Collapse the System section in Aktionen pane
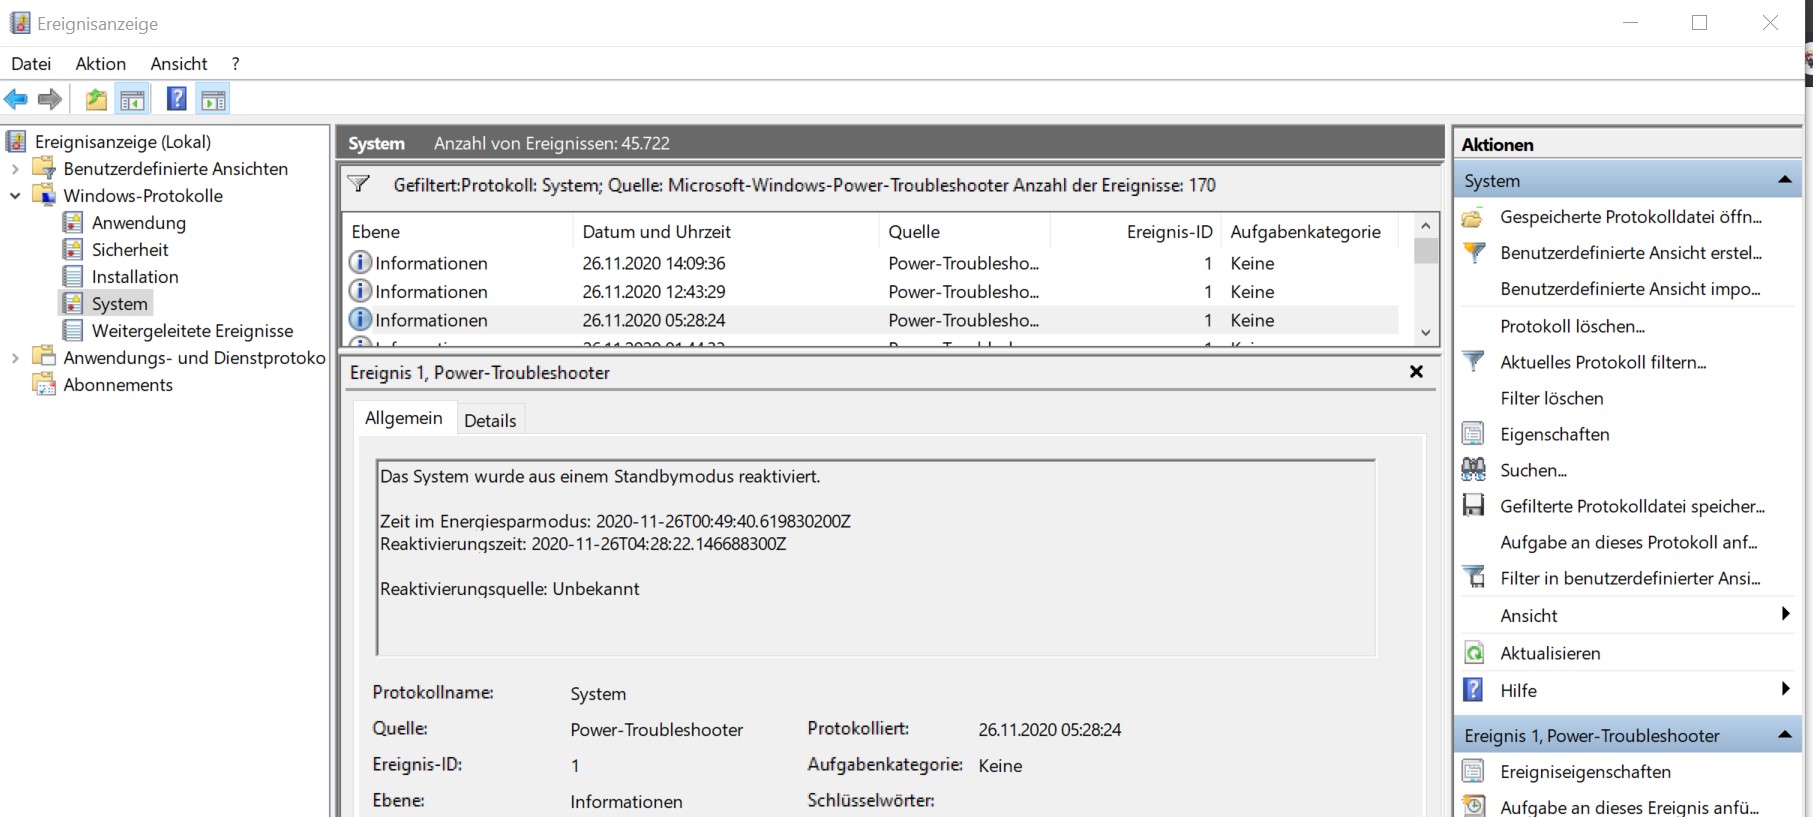The height and width of the screenshot is (817, 1813). click(1784, 180)
